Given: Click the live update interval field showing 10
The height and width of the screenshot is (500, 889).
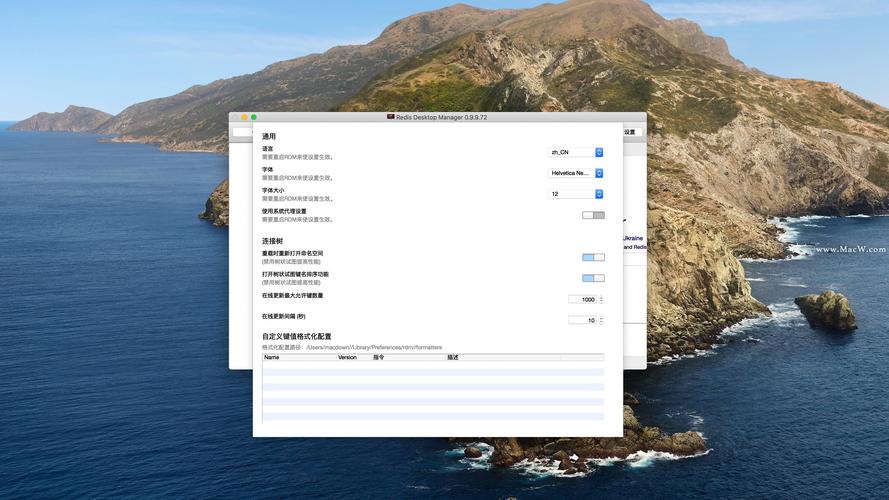Looking at the screenshot, I should pos(582,320).
